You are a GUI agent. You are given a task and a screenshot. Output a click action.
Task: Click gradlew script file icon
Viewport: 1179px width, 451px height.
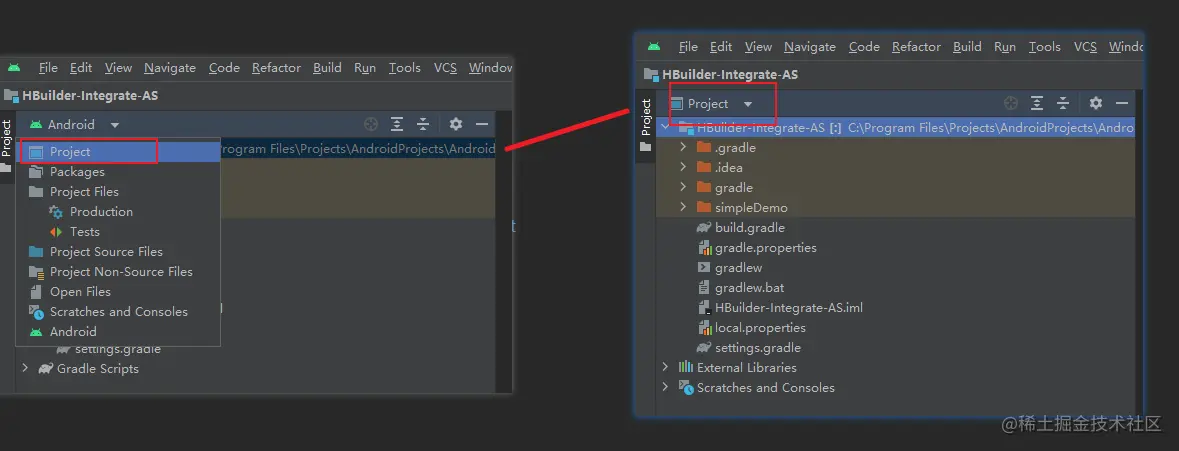704,268
